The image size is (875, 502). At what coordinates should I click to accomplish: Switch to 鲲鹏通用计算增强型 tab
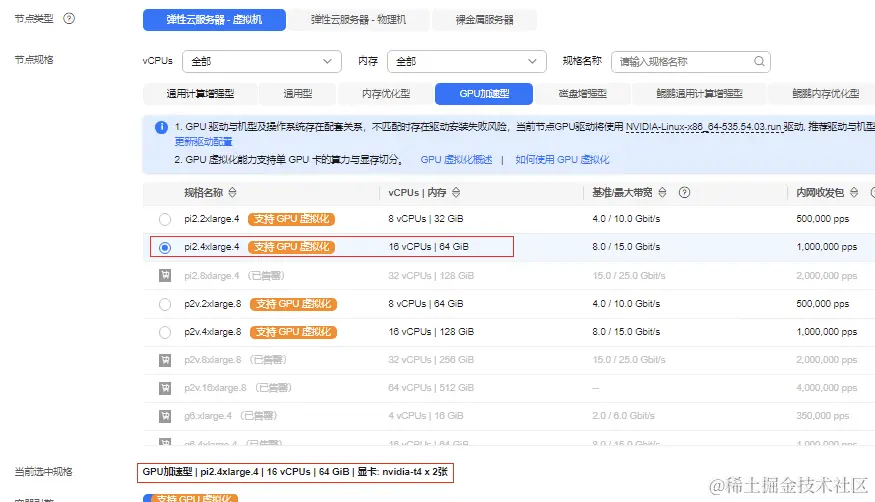coord(699,94)
